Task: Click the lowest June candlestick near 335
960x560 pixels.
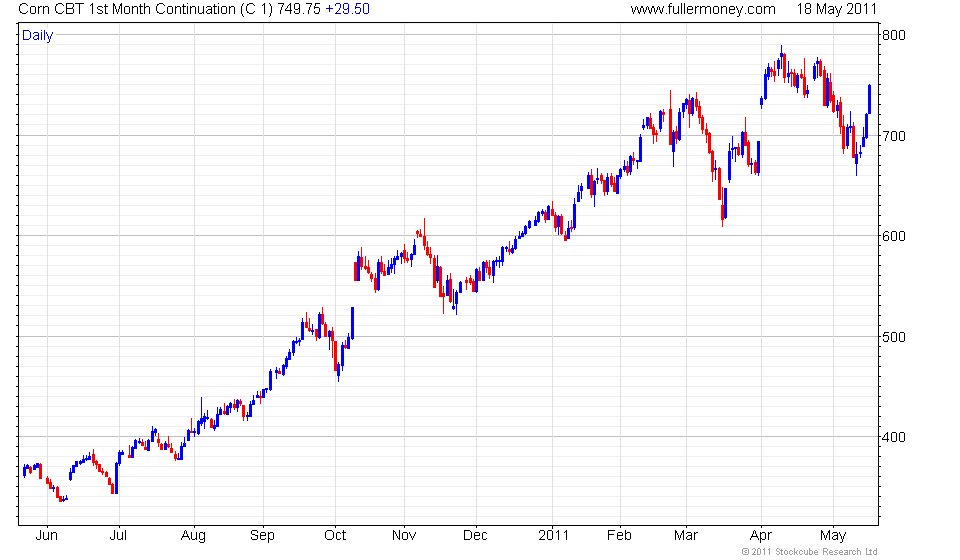Action: point(61,498)
